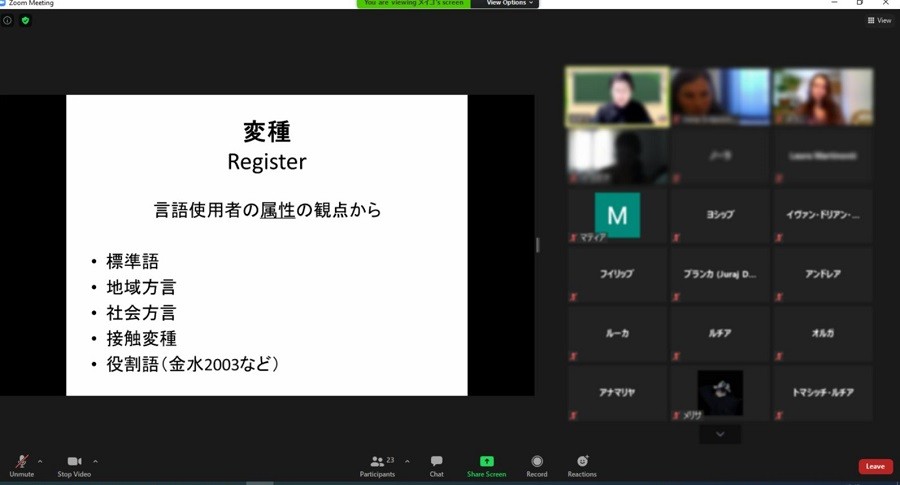Open the View layout menu

tap(879, 20)
